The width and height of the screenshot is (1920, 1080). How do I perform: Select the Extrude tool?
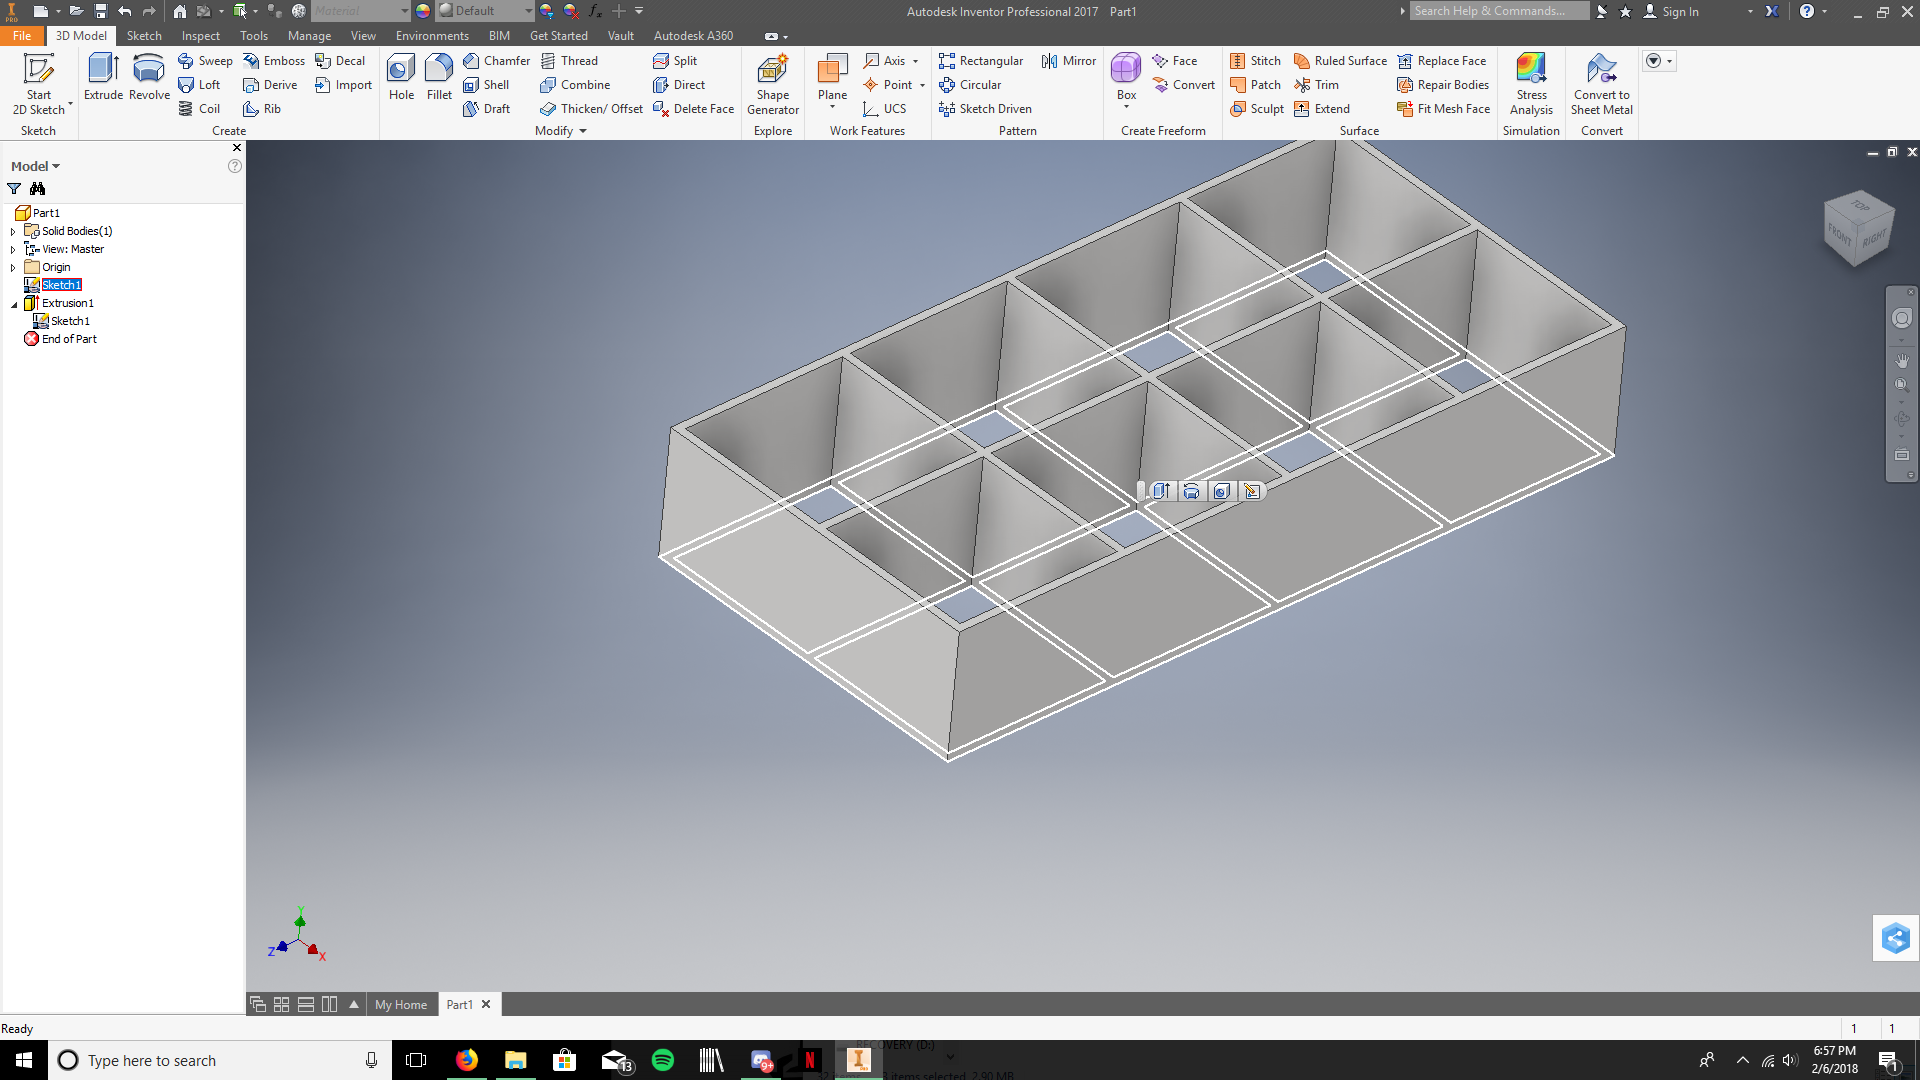103,77
